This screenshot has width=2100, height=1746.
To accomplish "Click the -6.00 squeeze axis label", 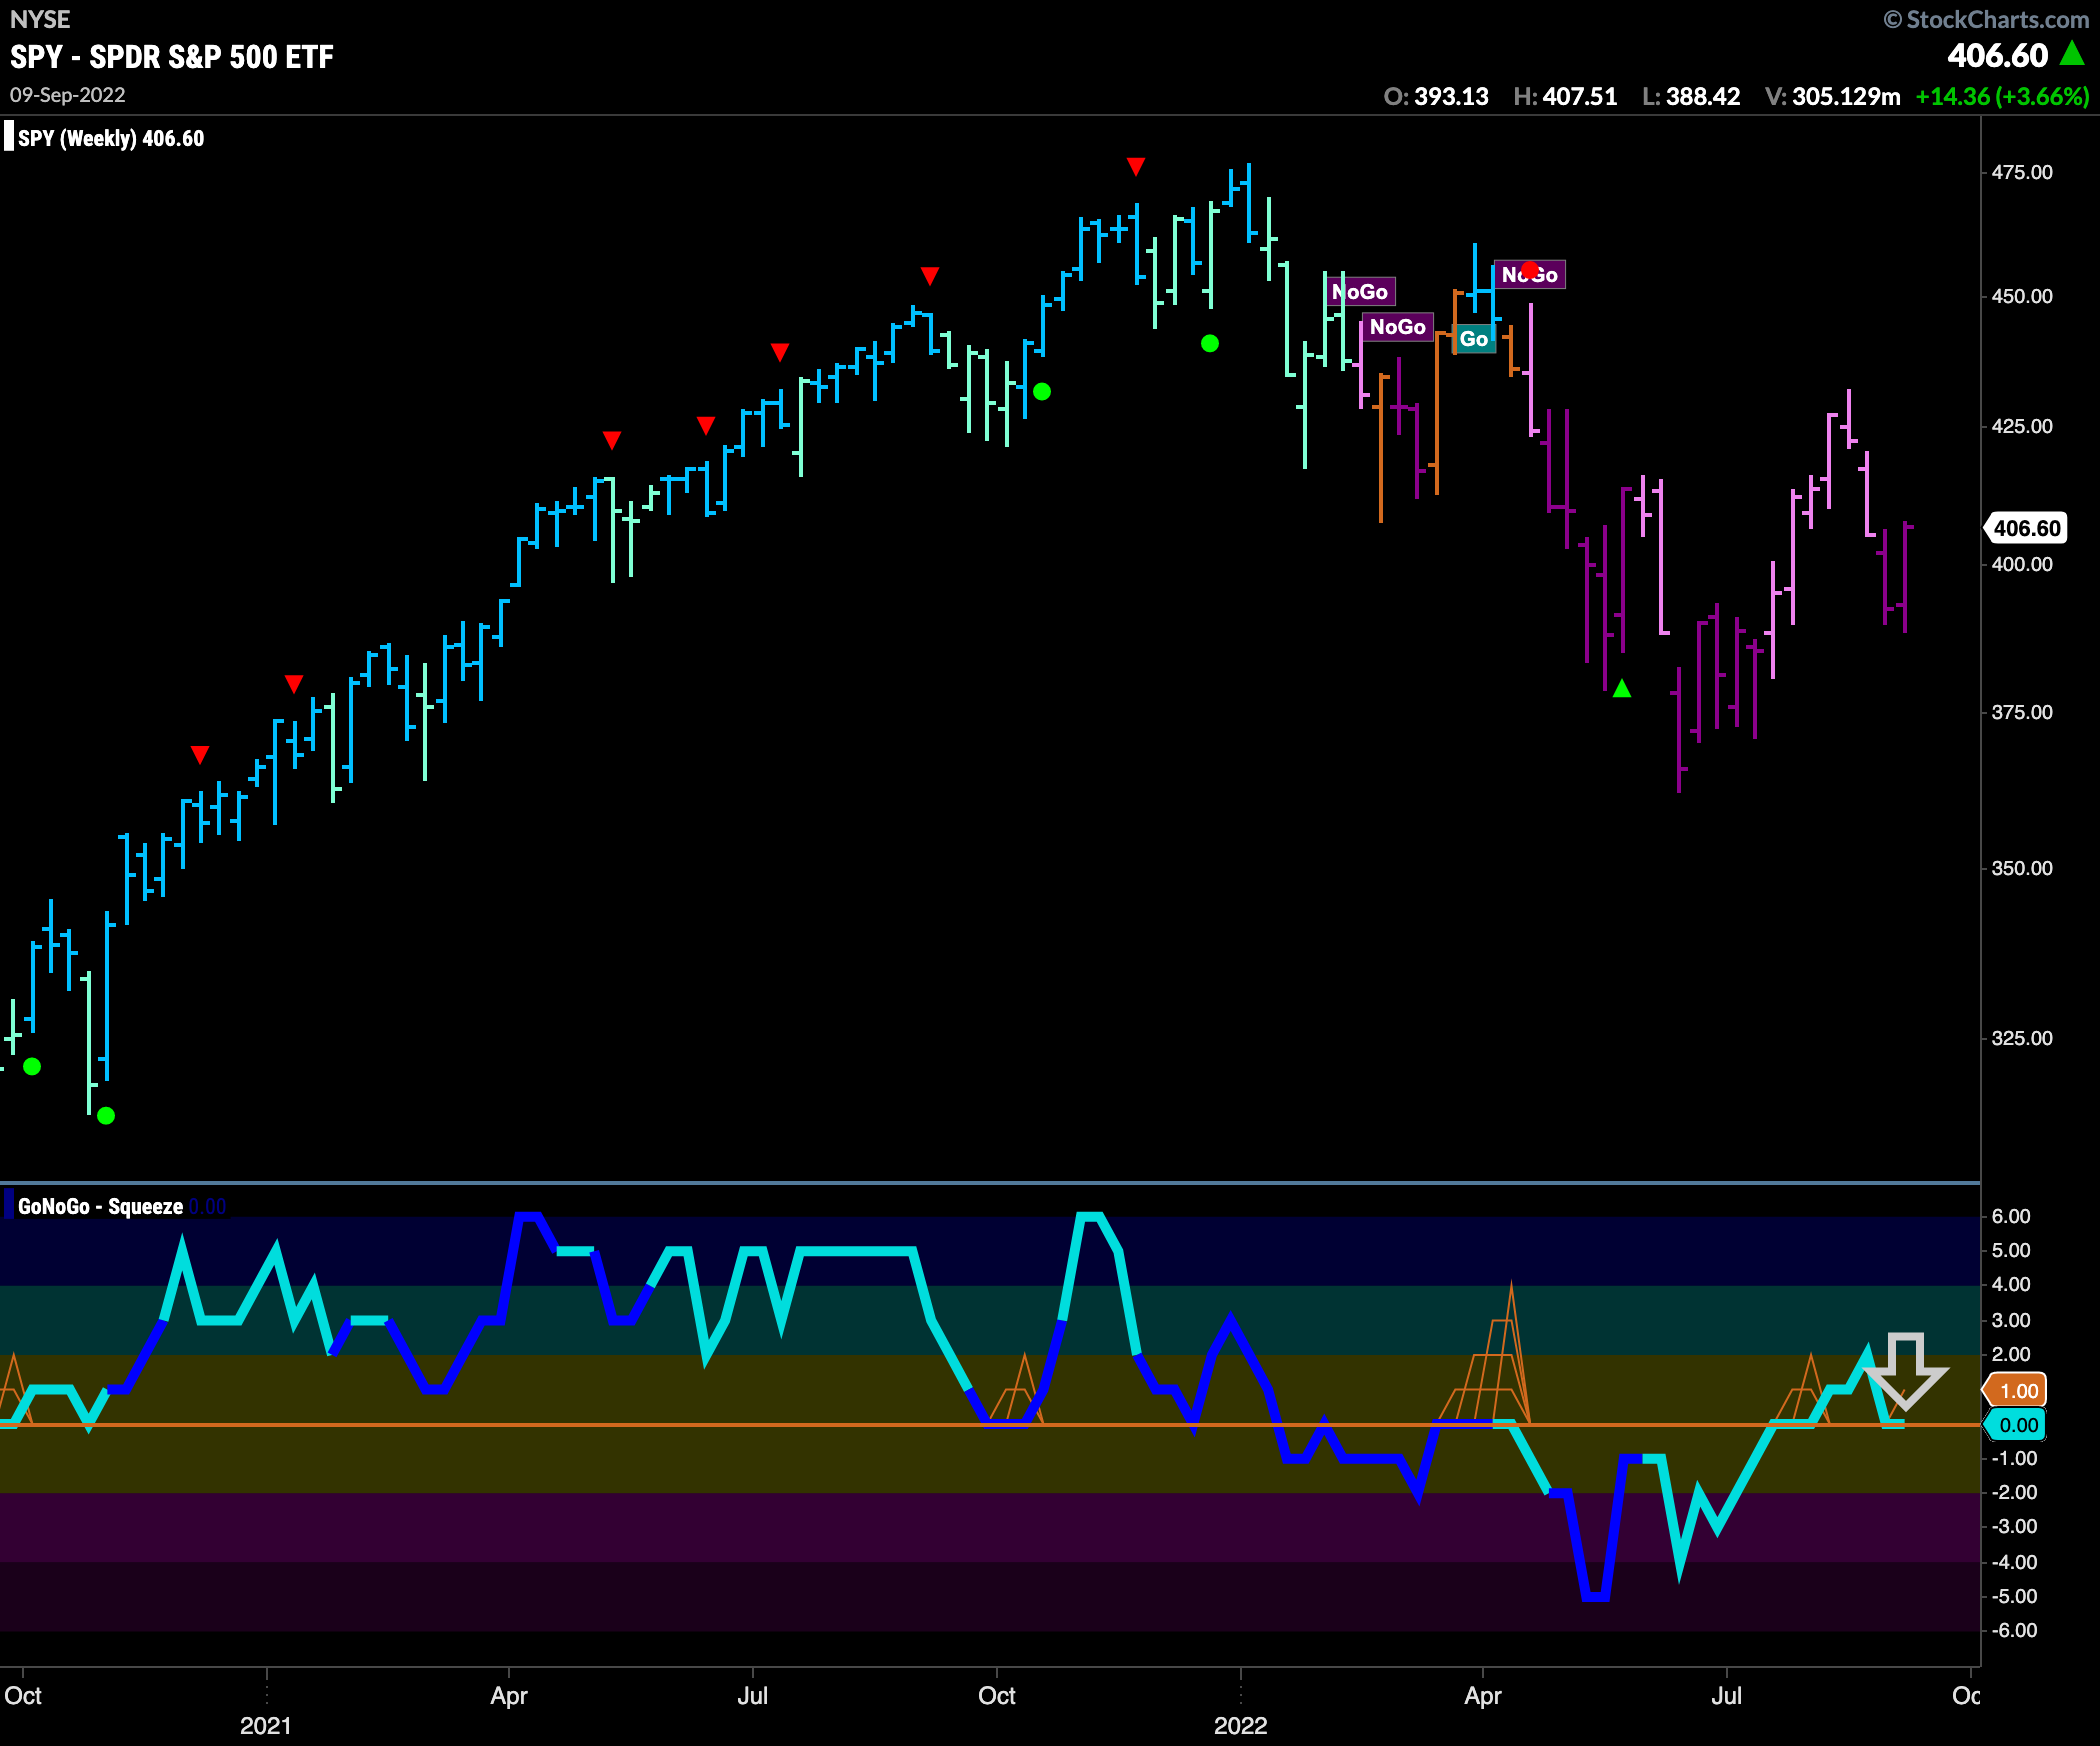I will coord(2012,1630).
